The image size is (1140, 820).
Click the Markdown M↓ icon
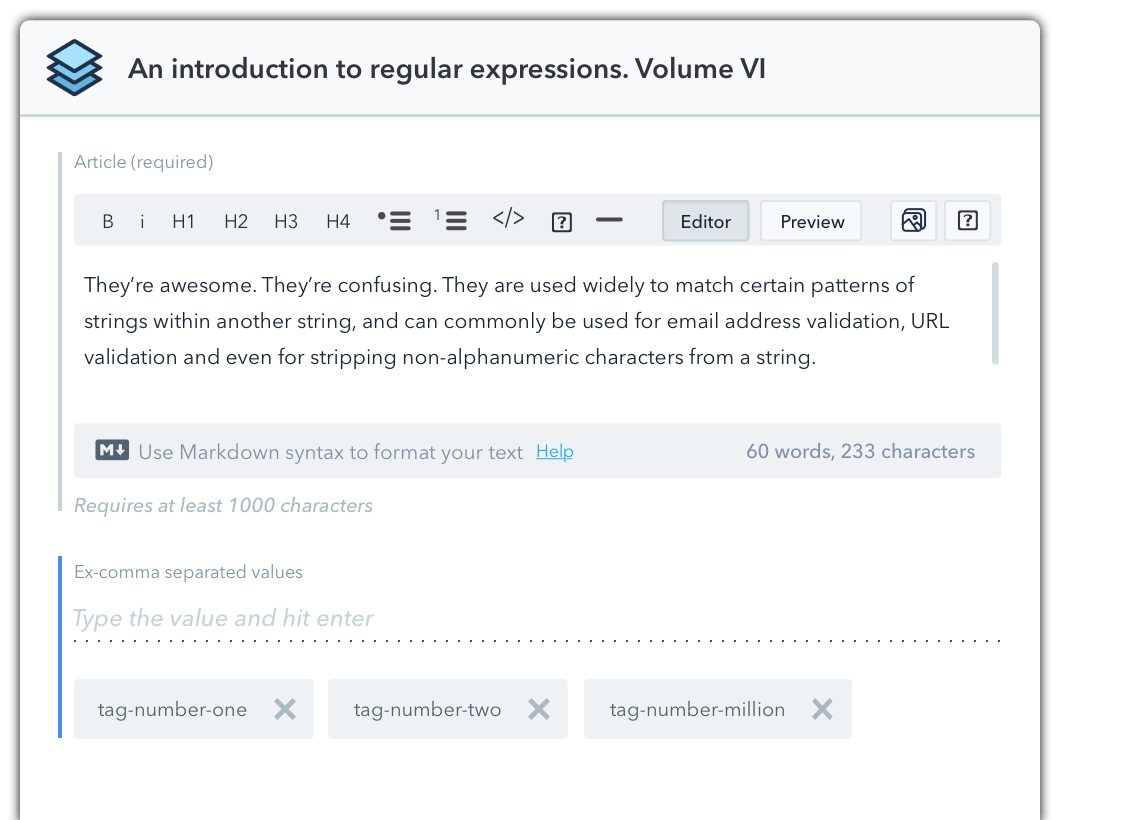click(112, 450)
